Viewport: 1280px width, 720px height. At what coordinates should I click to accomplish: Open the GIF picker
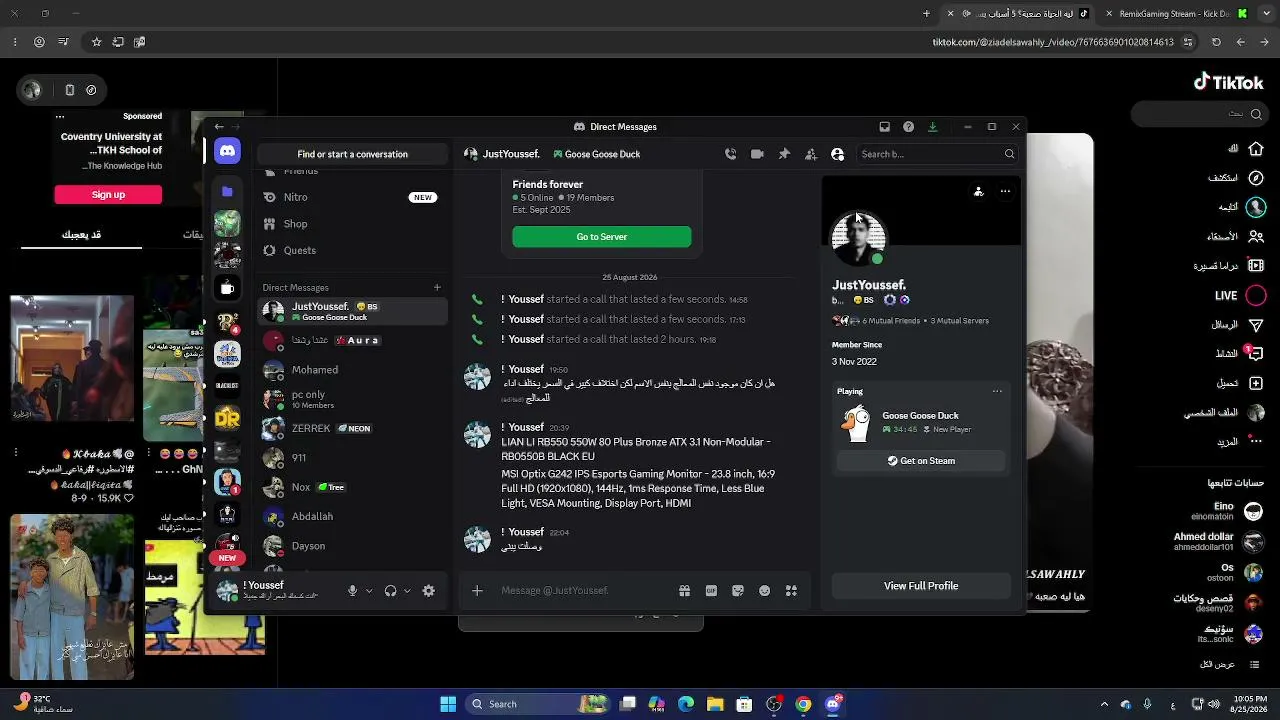(711, 591)
